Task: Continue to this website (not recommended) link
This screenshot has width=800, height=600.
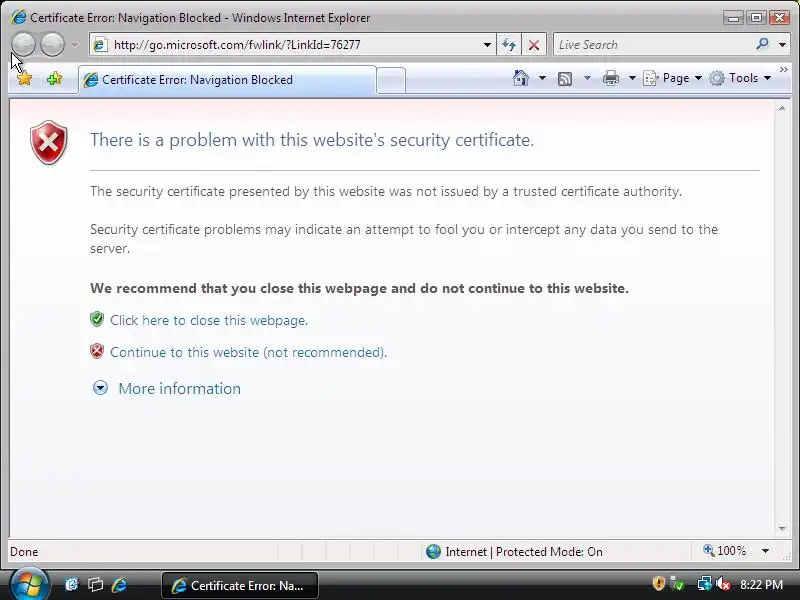Action: pyautogui.click(x=248, y=353)
